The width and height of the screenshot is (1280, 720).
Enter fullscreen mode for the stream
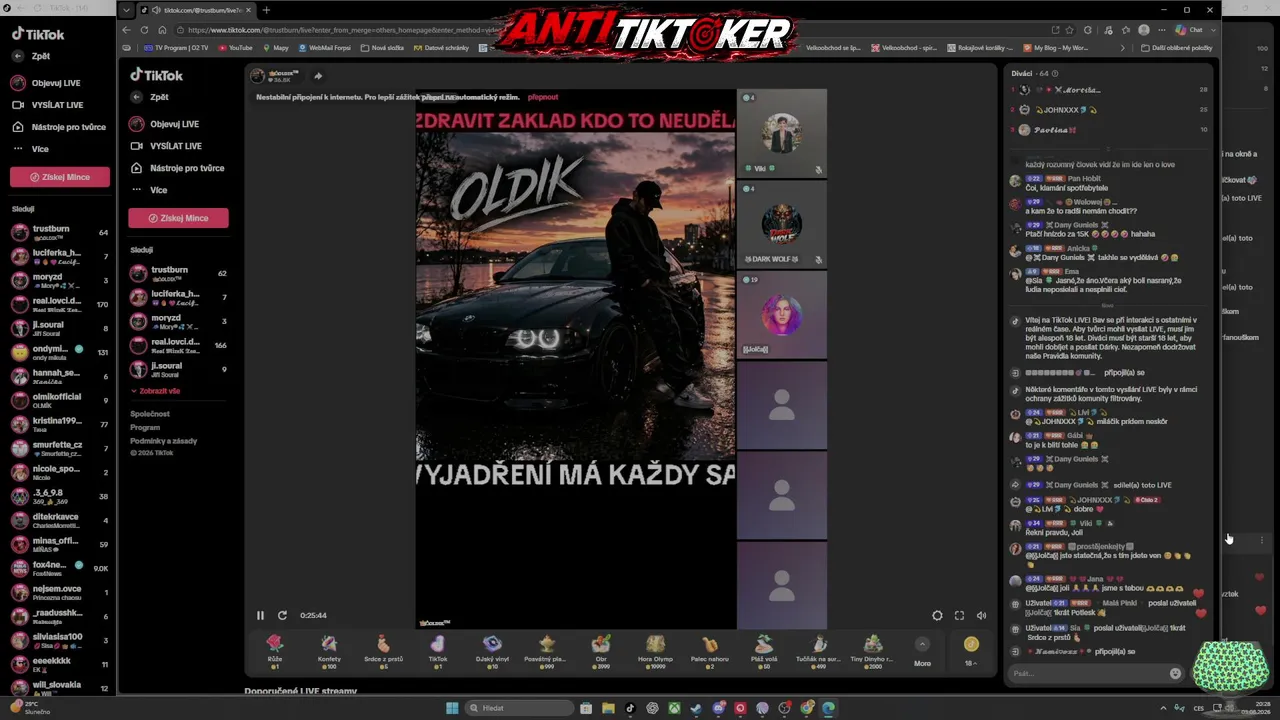click(x=959, y=616)
